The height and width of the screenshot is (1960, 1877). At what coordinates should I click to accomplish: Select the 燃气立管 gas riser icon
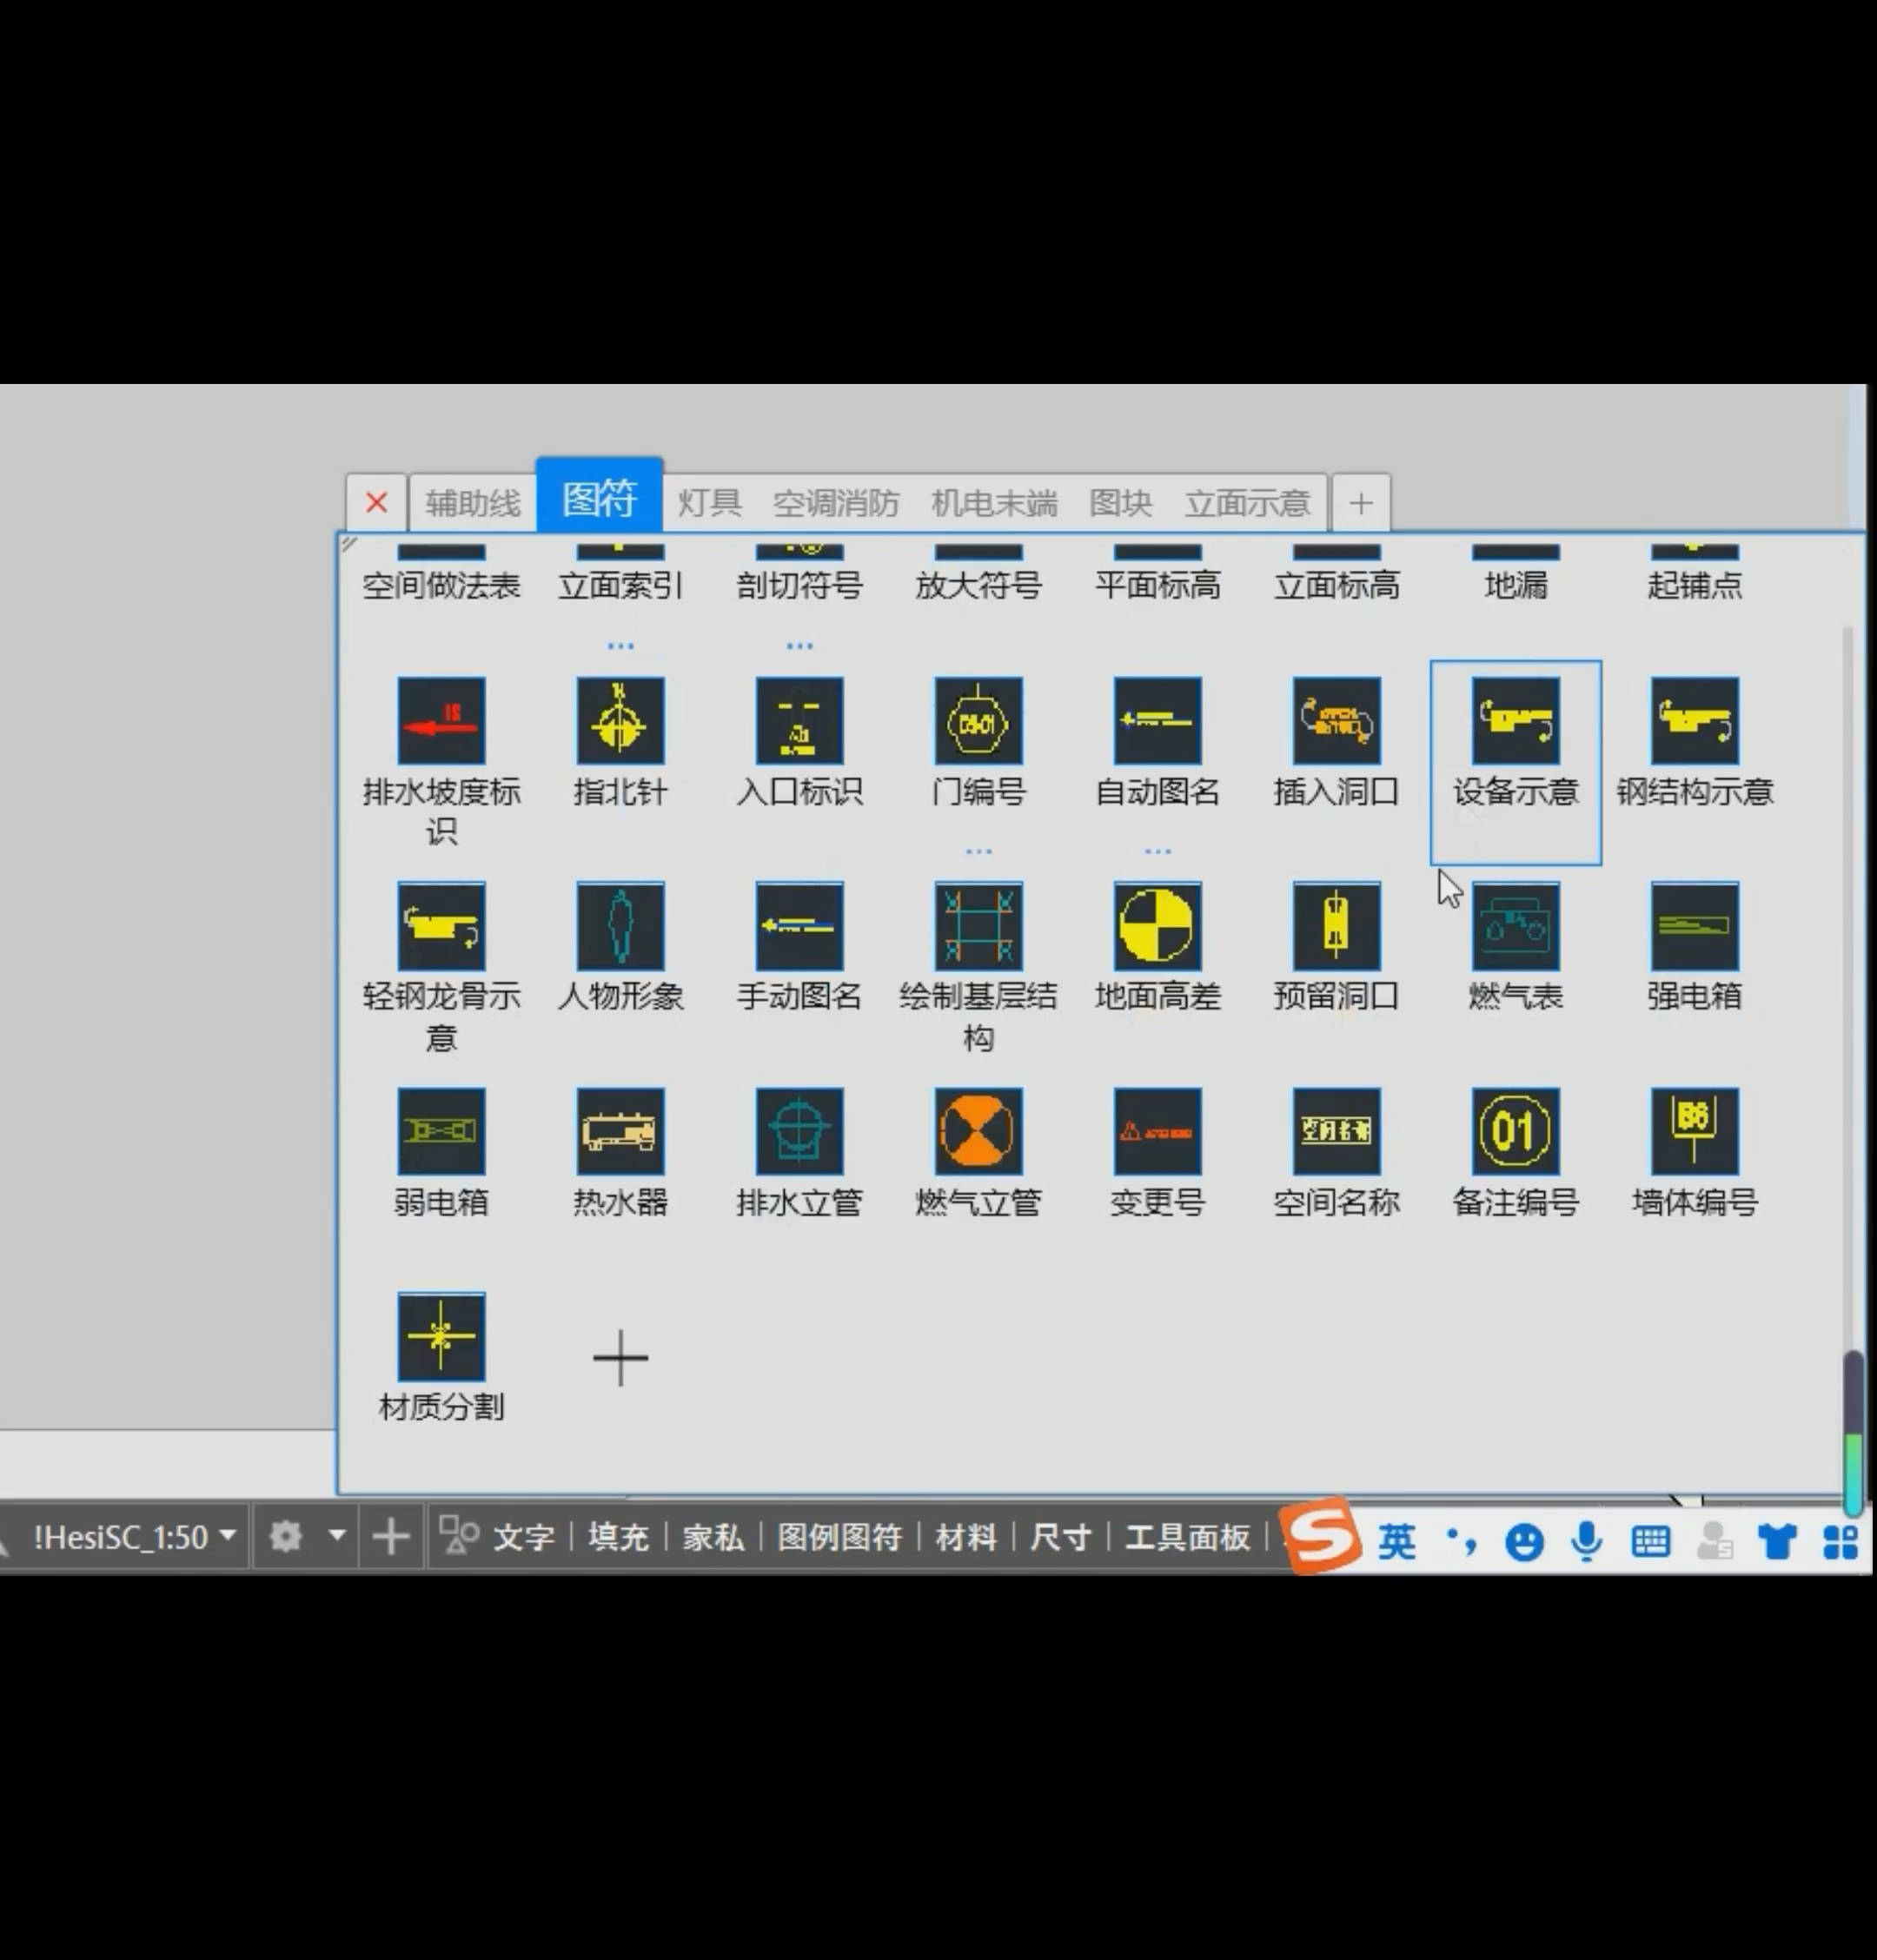(x=978, y=1131)
